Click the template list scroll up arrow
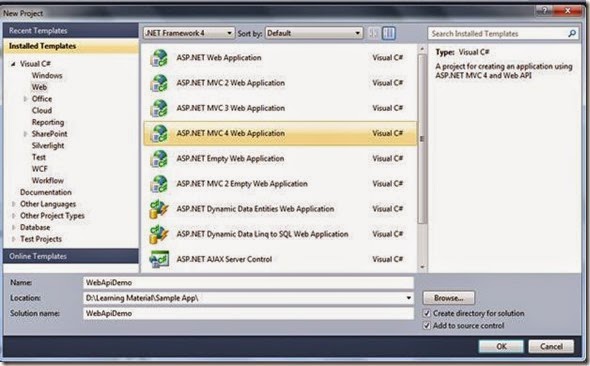 pos(422,49)
